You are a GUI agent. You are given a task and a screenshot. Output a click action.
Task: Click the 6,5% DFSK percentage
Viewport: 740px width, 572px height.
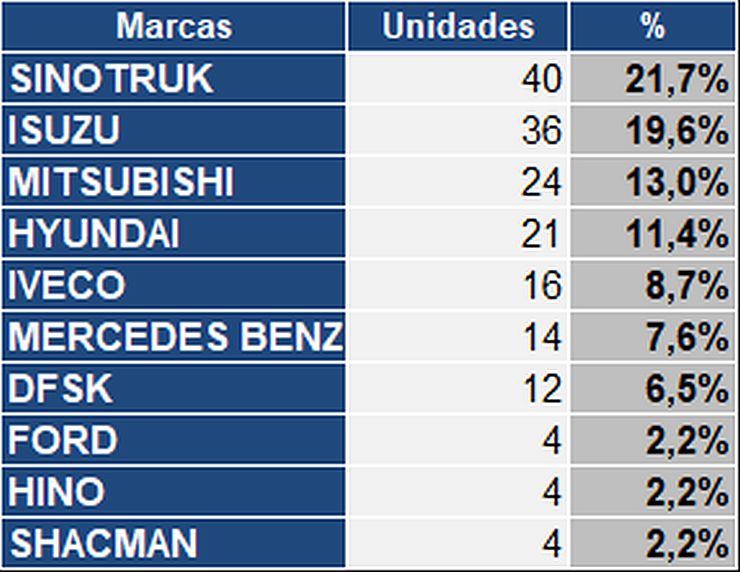click(x=684, y=389)
